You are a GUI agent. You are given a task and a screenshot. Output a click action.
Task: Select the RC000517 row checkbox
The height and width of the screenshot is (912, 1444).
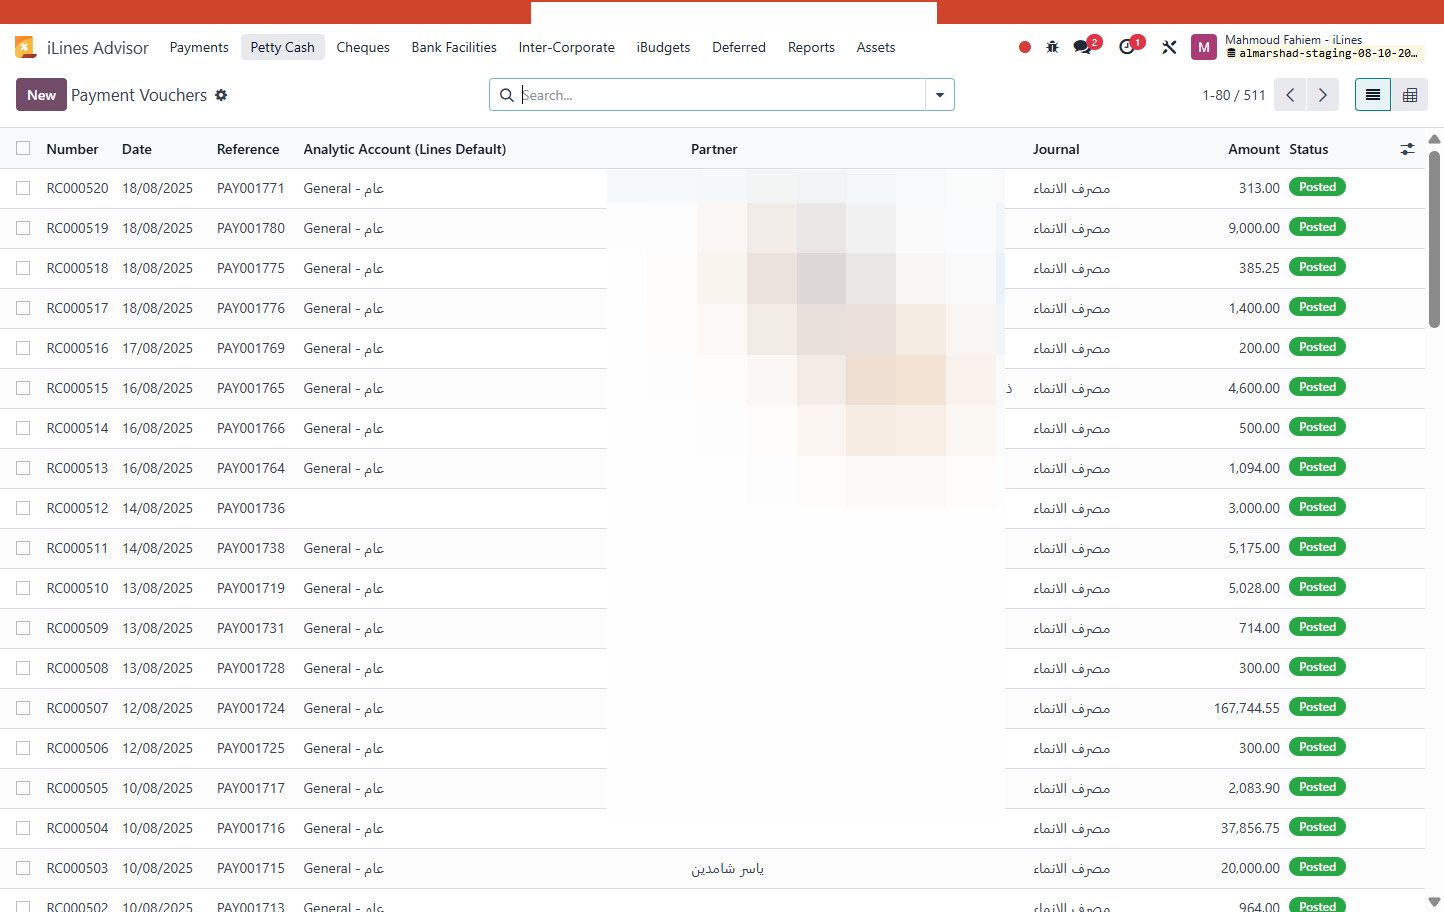tap(23, 308)
